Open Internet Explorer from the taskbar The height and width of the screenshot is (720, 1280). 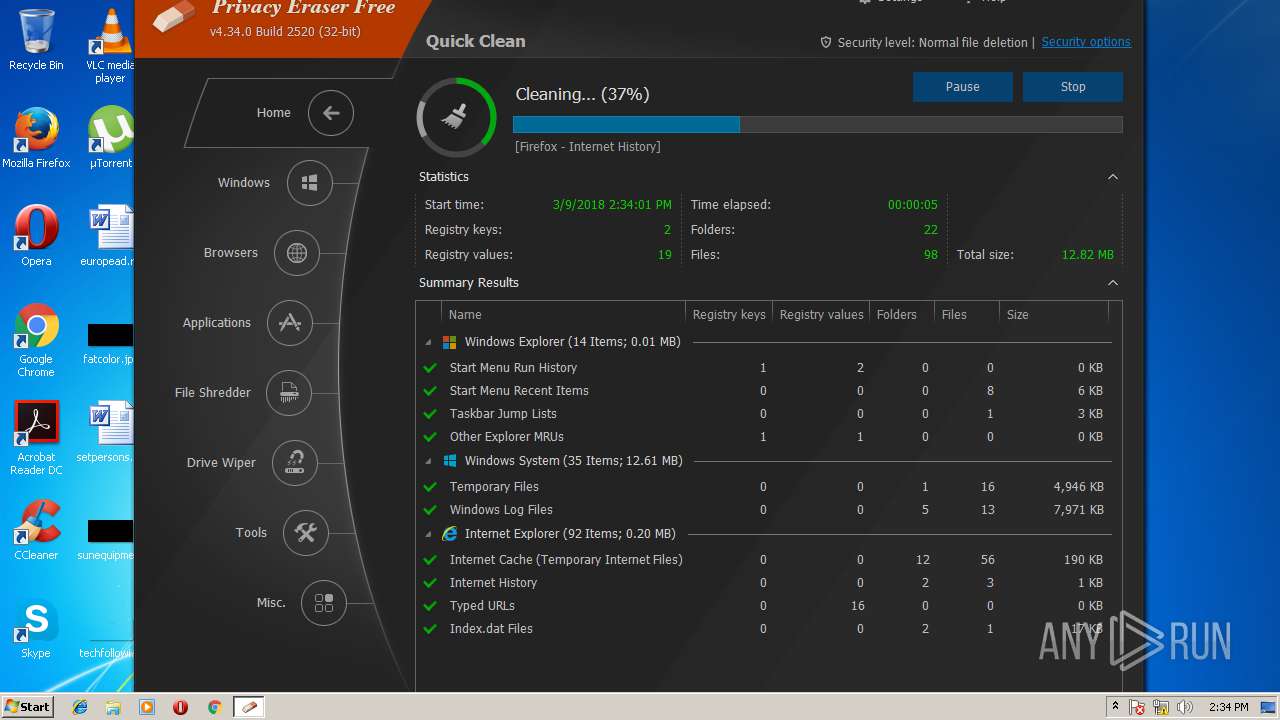click(80, 707)
